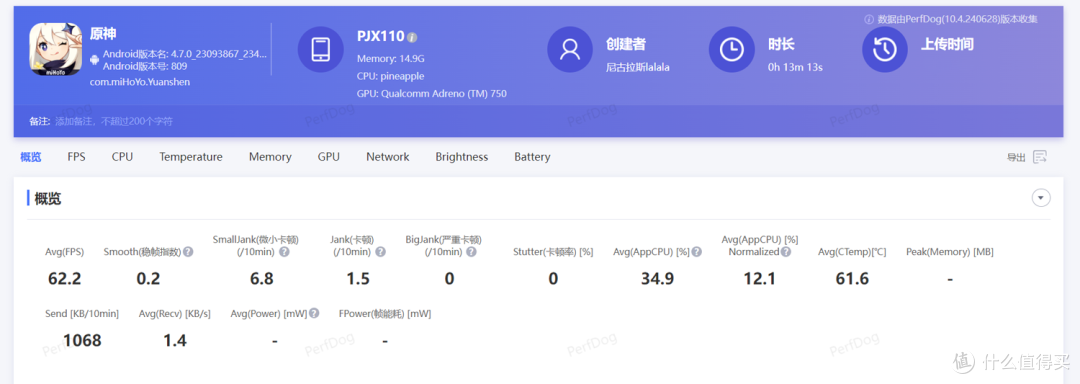
Task: Click the Stutter(卡顿率) [%] label
Action: point(552,253)
